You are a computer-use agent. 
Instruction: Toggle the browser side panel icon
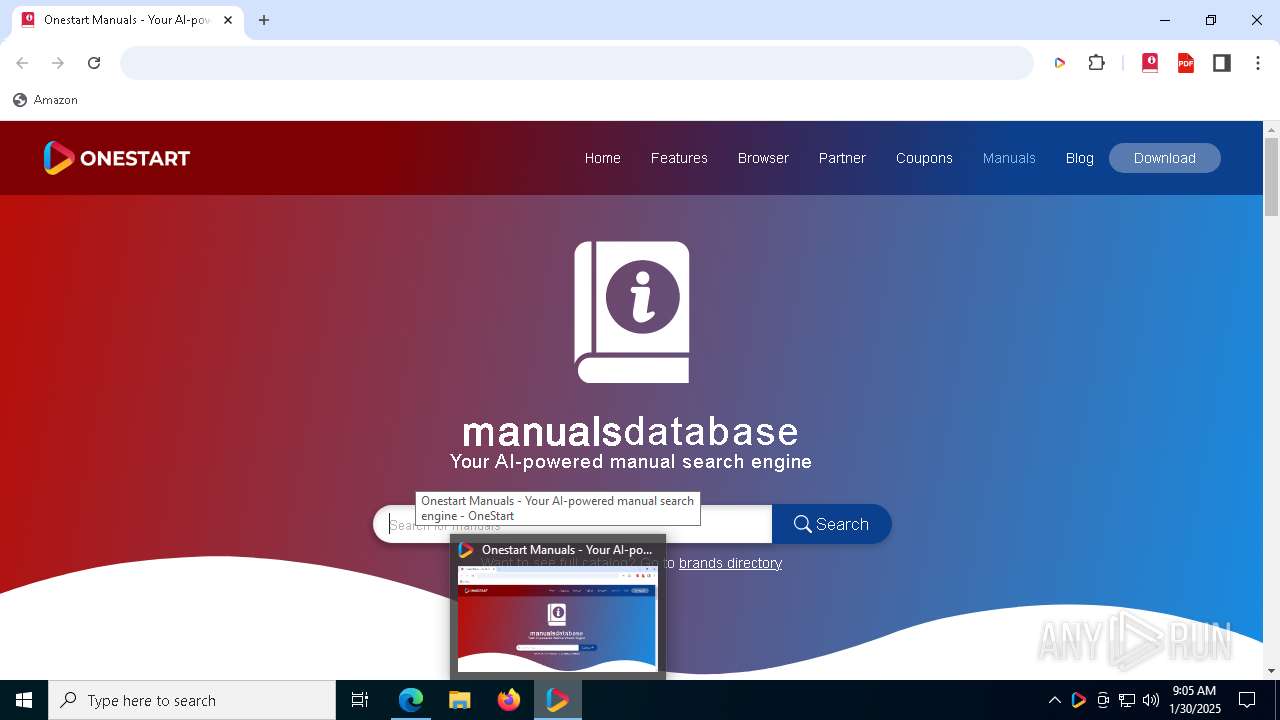click(x=1222, y=63)
